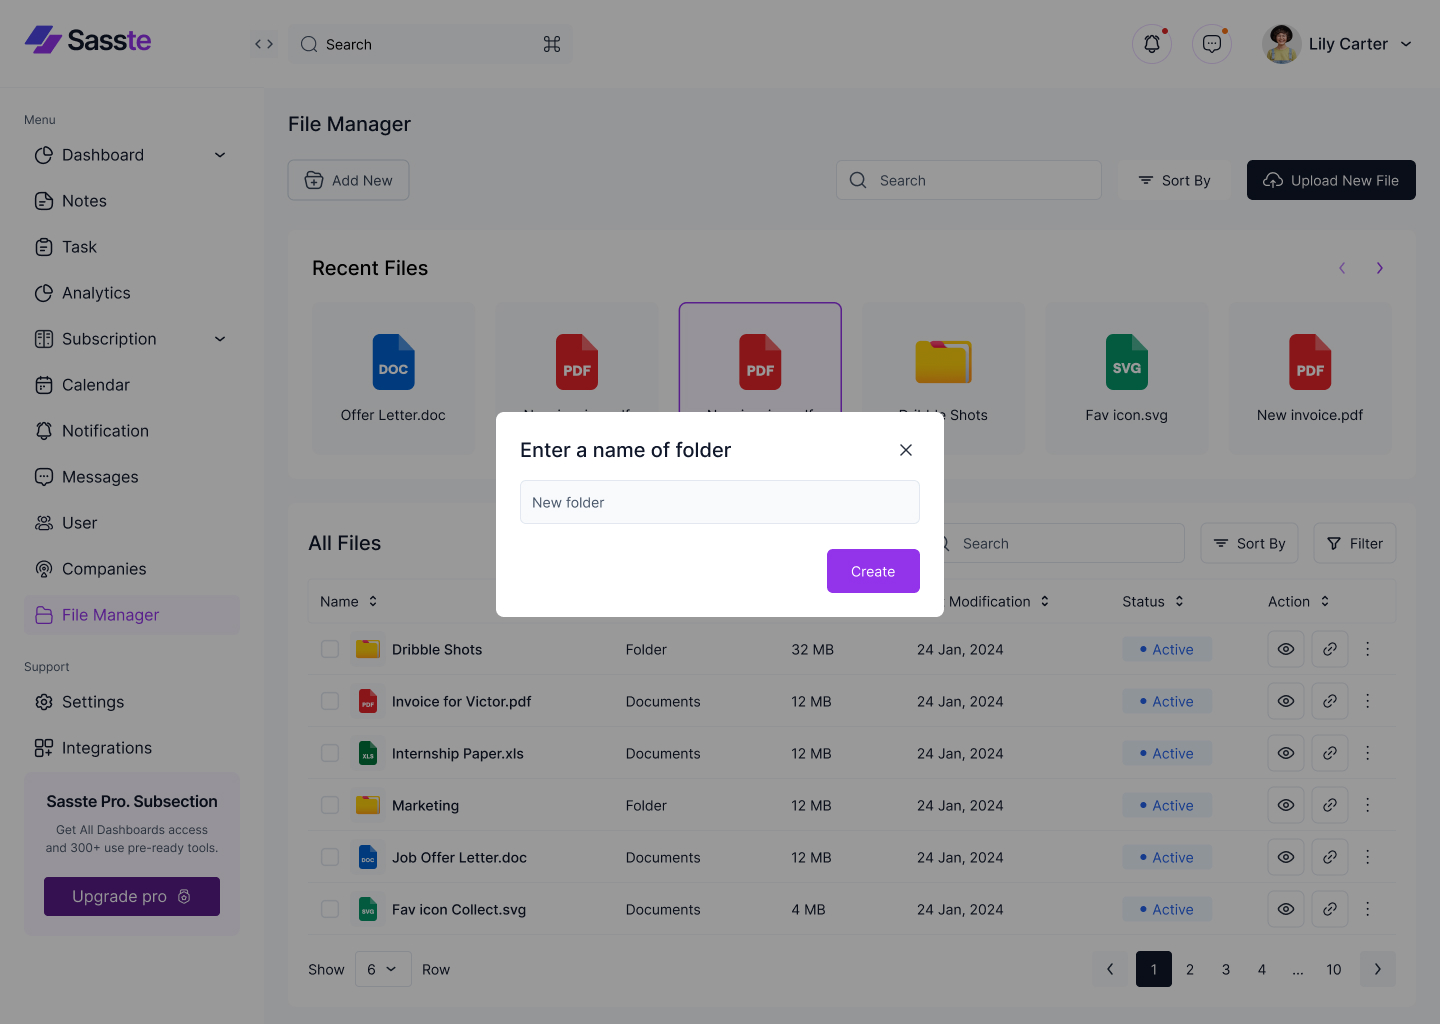Click the Create folder button

pyautogui.click(x=873, y=571)
